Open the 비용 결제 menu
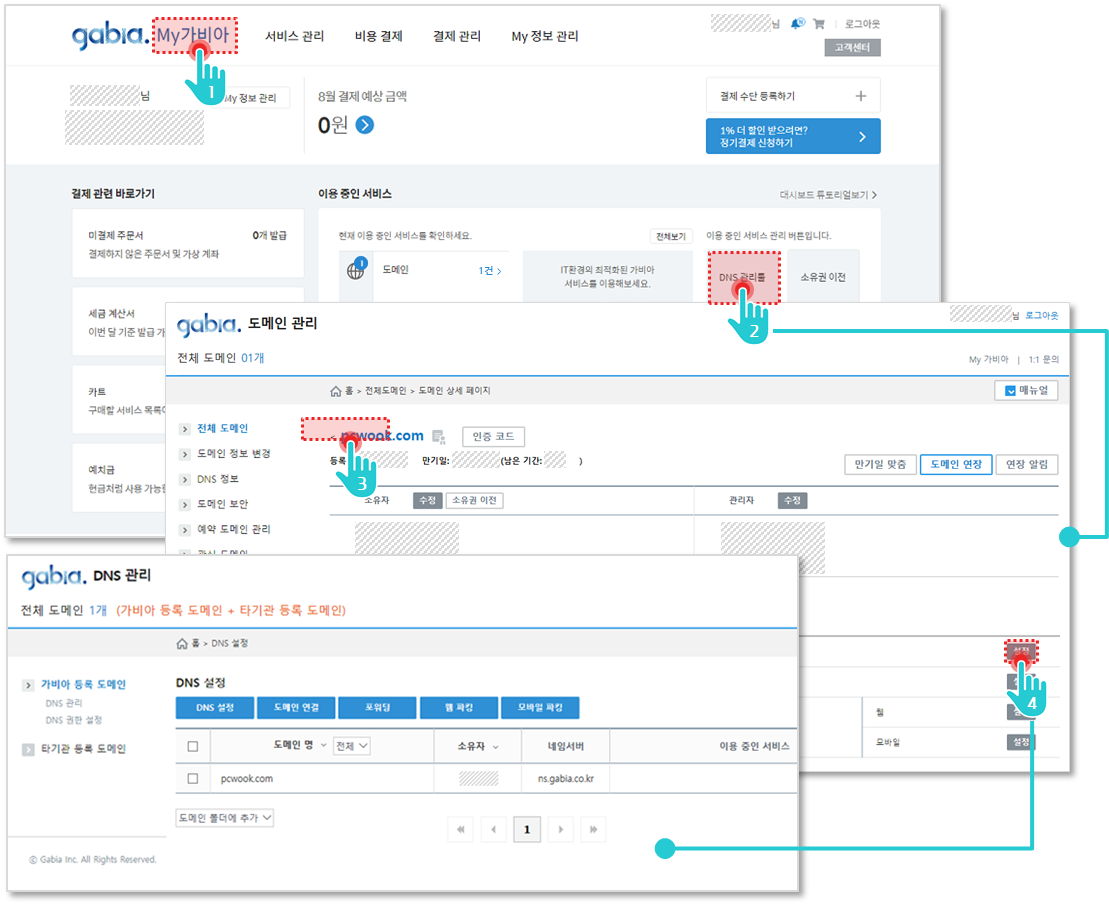Image resolution: width=1109 pixels, height=905 pixels. click(x=378, y=36)
